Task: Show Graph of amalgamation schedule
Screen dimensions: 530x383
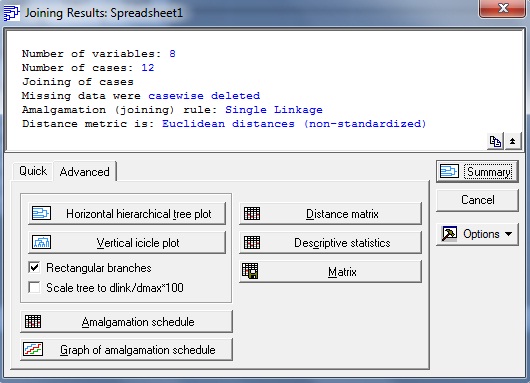Action: (x=126, y=350)
